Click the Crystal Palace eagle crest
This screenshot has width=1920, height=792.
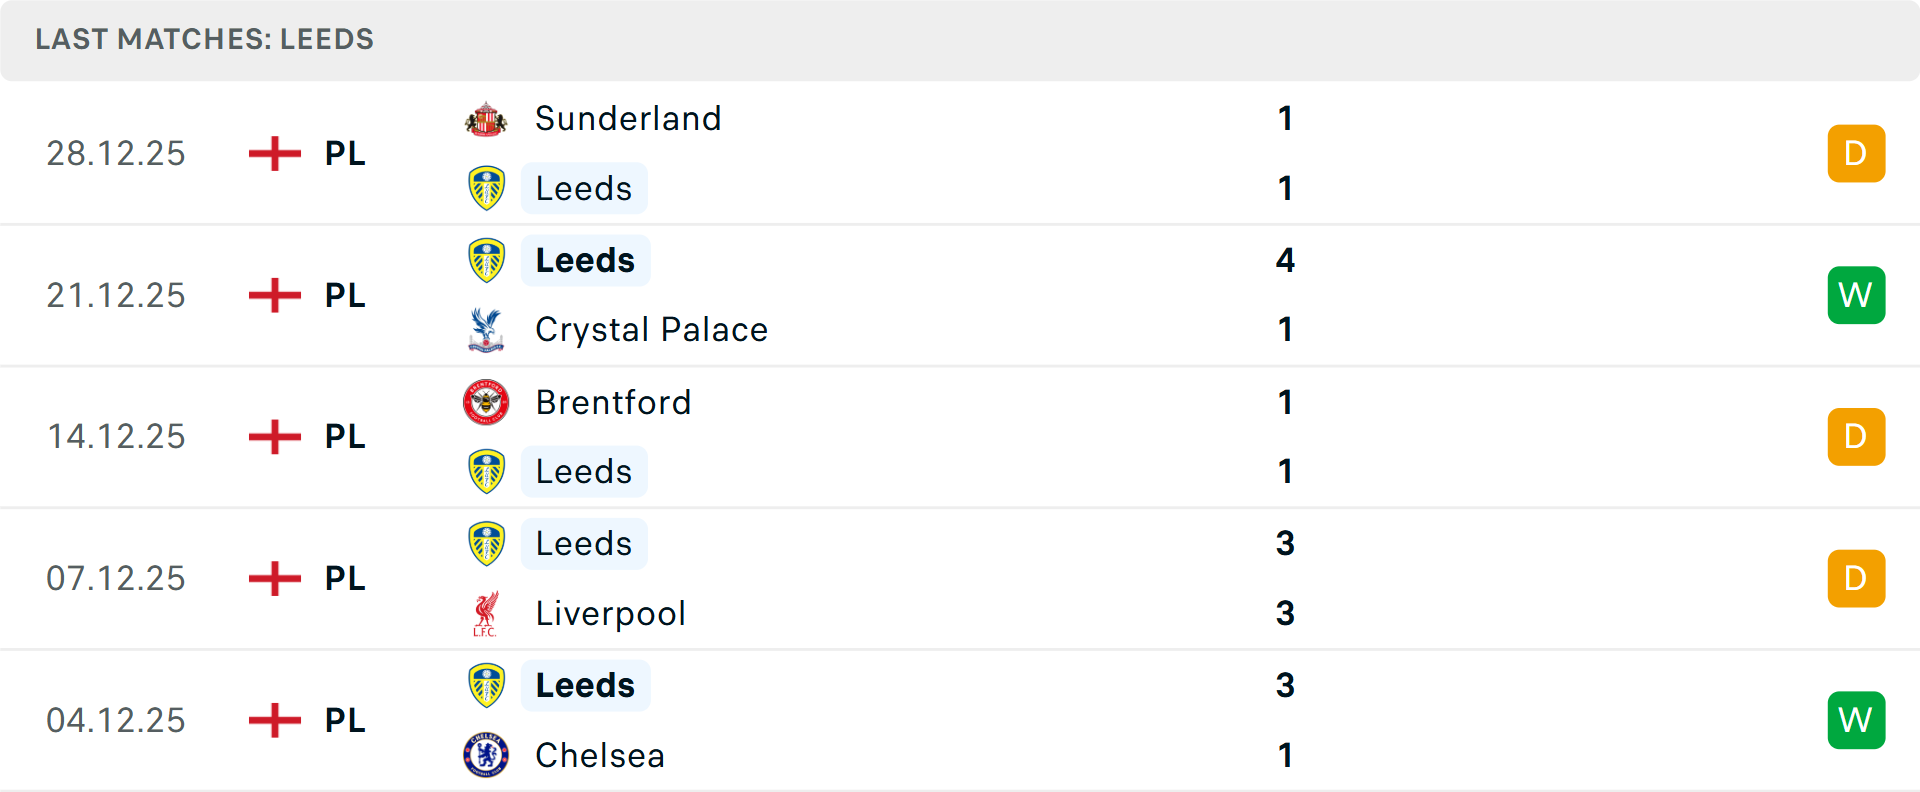click(x=486, y=330)
